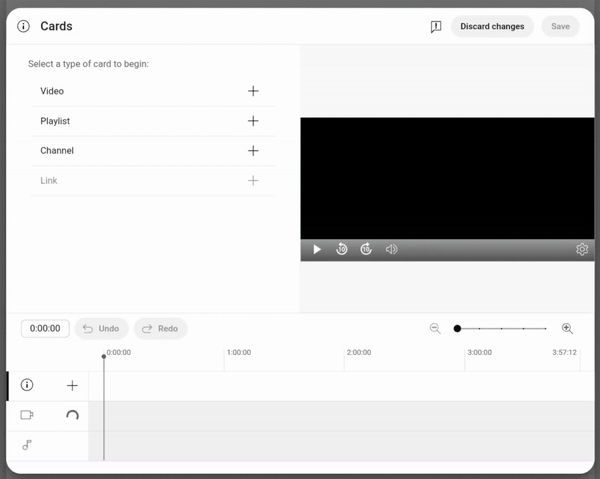Click the Discard changes button
This screenshot has height=479, width=600.
pyautogui.click(x=492, y=26)
